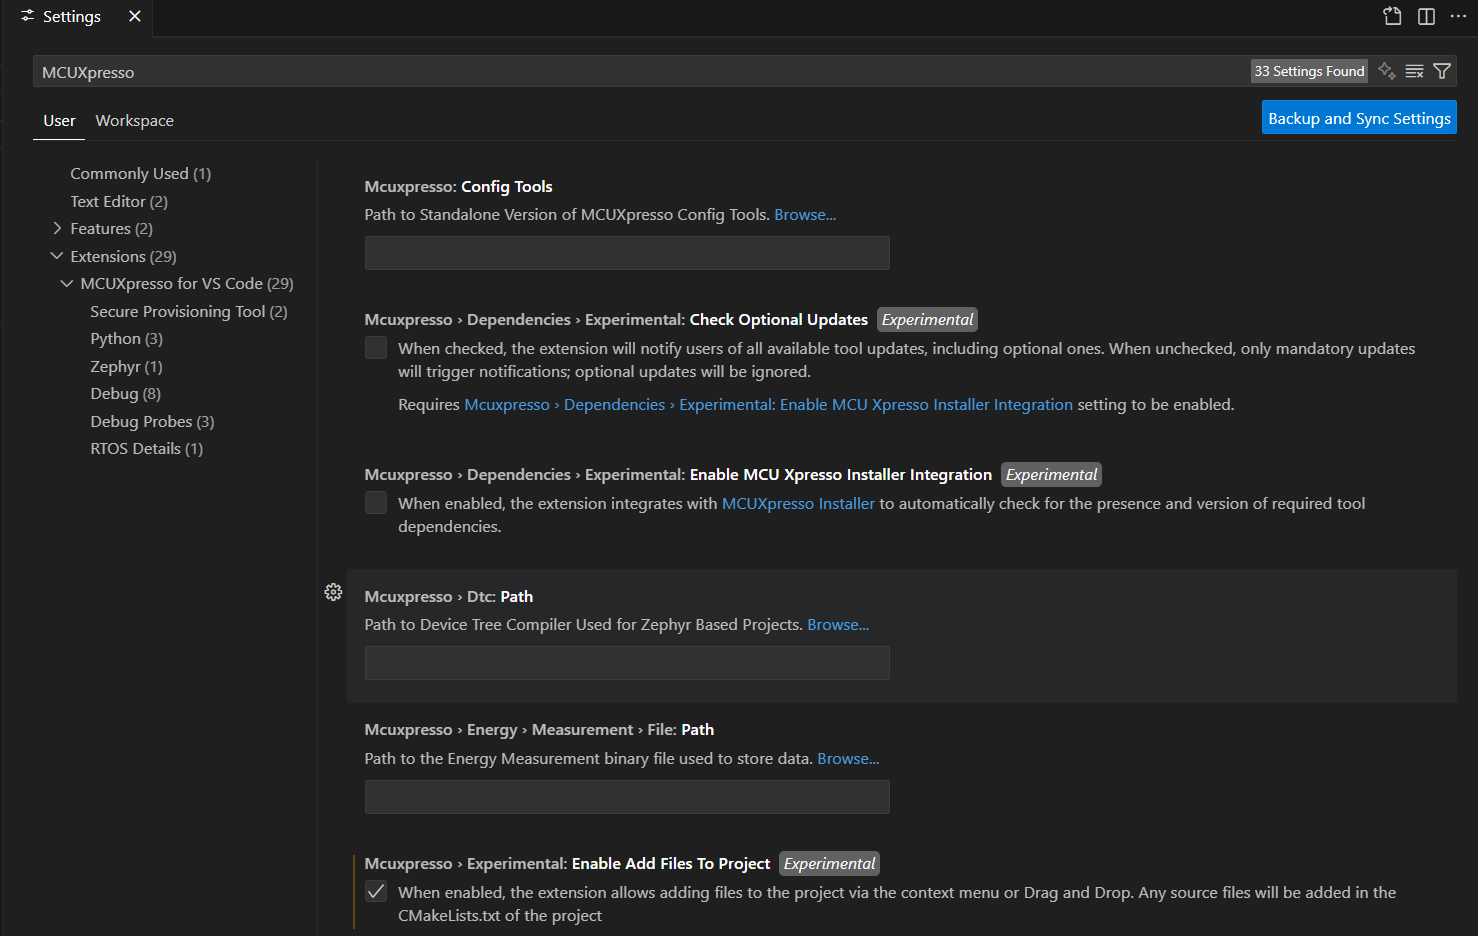The image size is (1478, 936).
Task: Split the editor to the right
Action: [1426, 16]
